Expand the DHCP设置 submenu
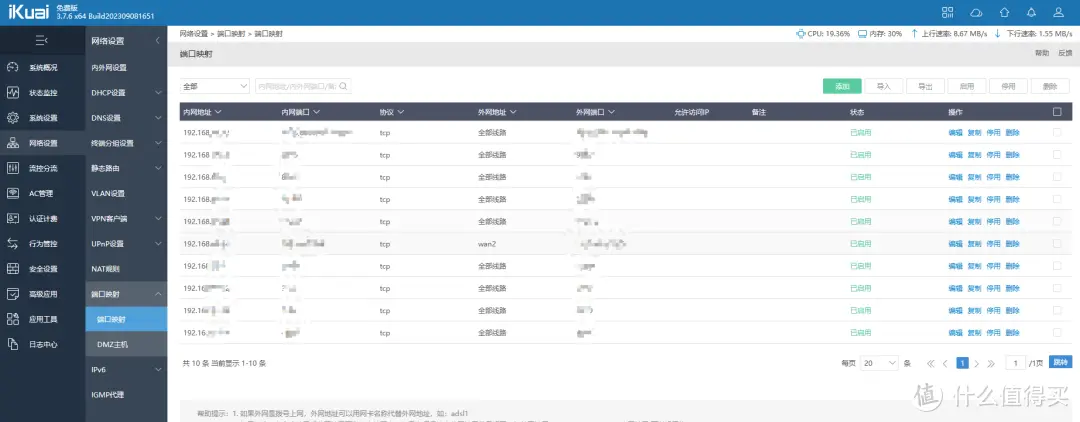This screenshot has width=1080, height=422. (125, 93)
